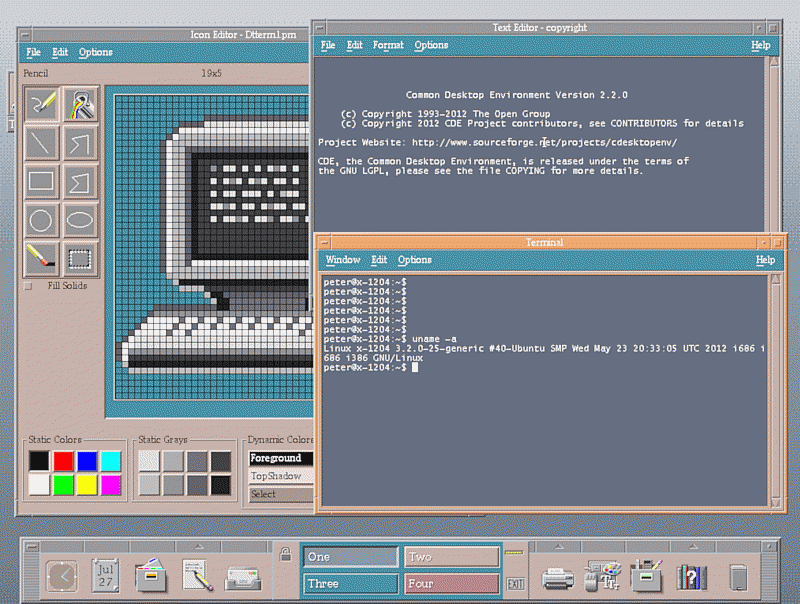Choose the TopShadow dynamic color
The image size is (800, 604).
point(281,475)
